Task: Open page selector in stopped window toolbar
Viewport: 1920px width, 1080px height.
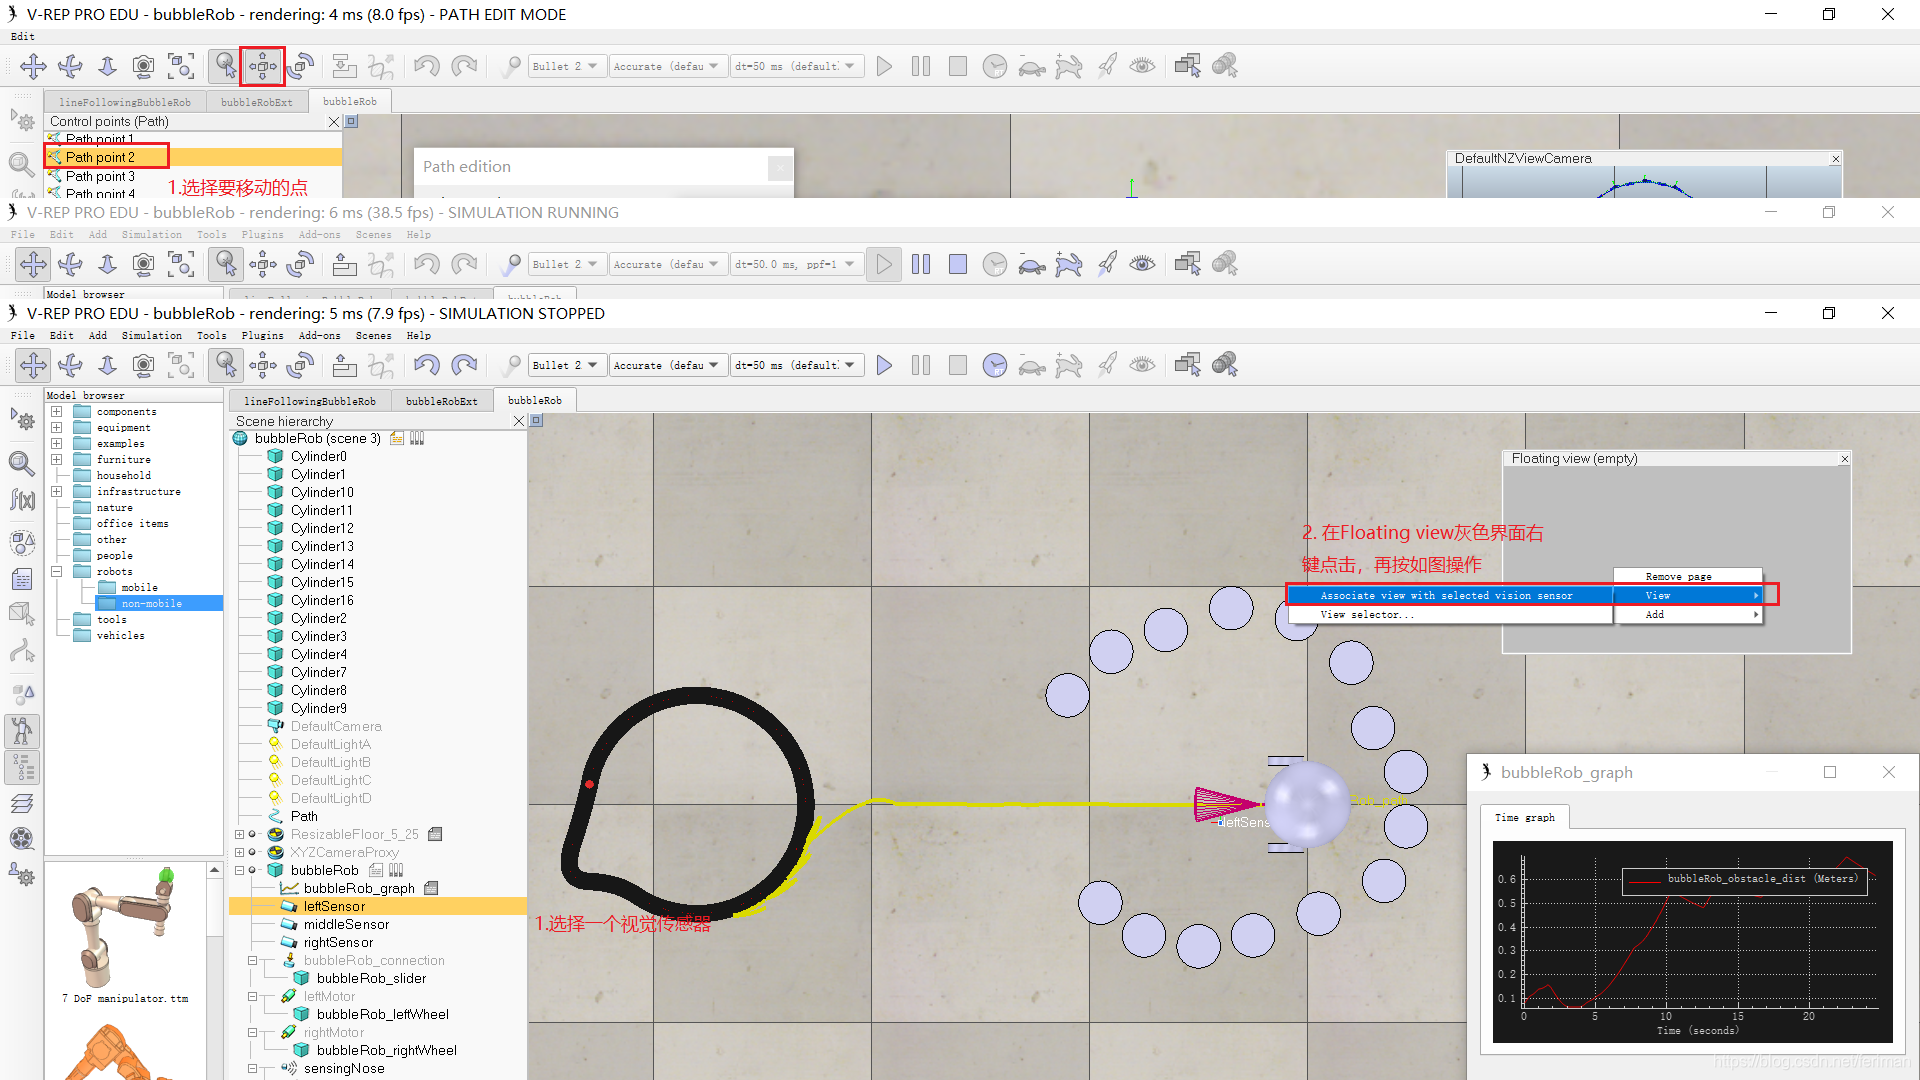Action: coord(1187,365)
